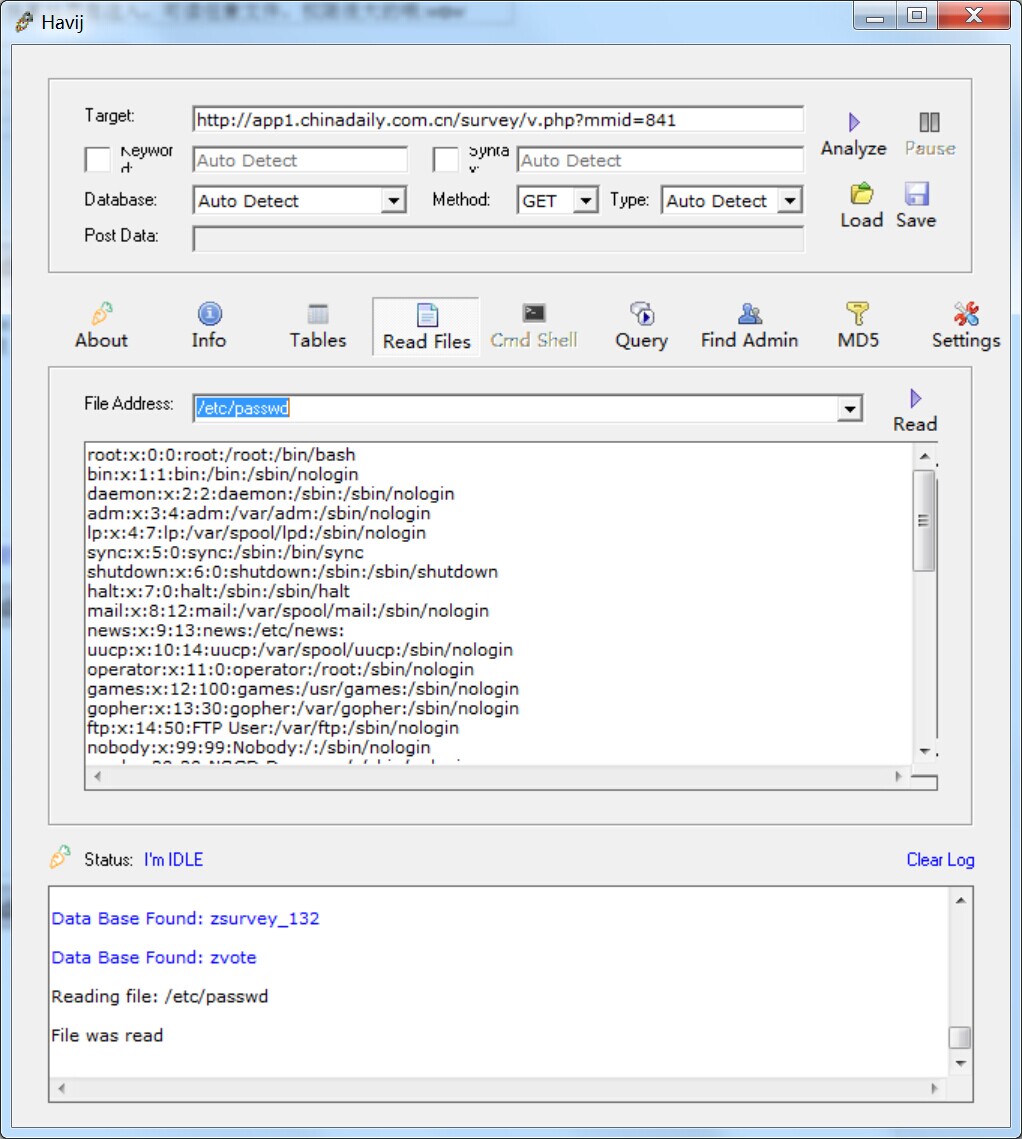Image resolution: width=1022 pixels, height=1139 pixels.
Task: Click the About label
Action: (x=102, y=340)
